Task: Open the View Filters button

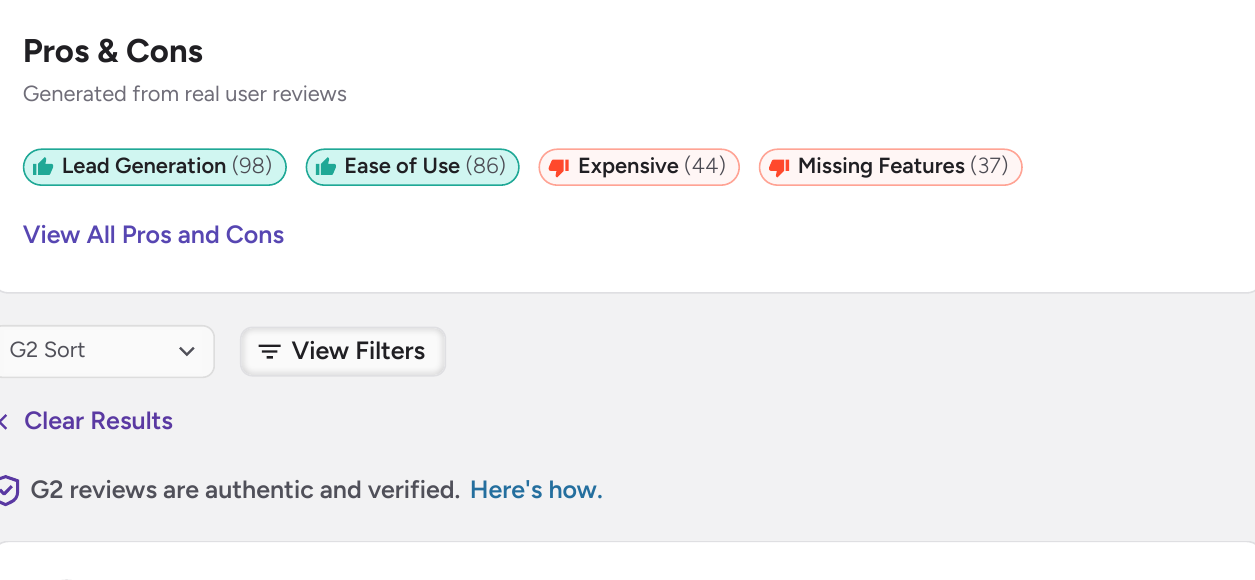Action: coord(343,351)
